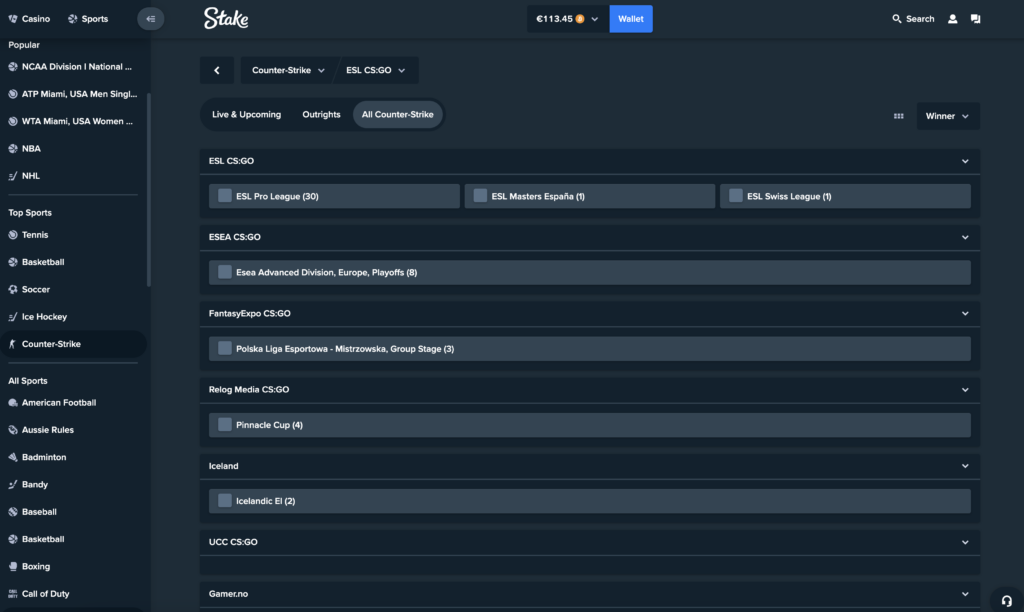
Task: Click the American Football icon
Action: pos(12,403)
